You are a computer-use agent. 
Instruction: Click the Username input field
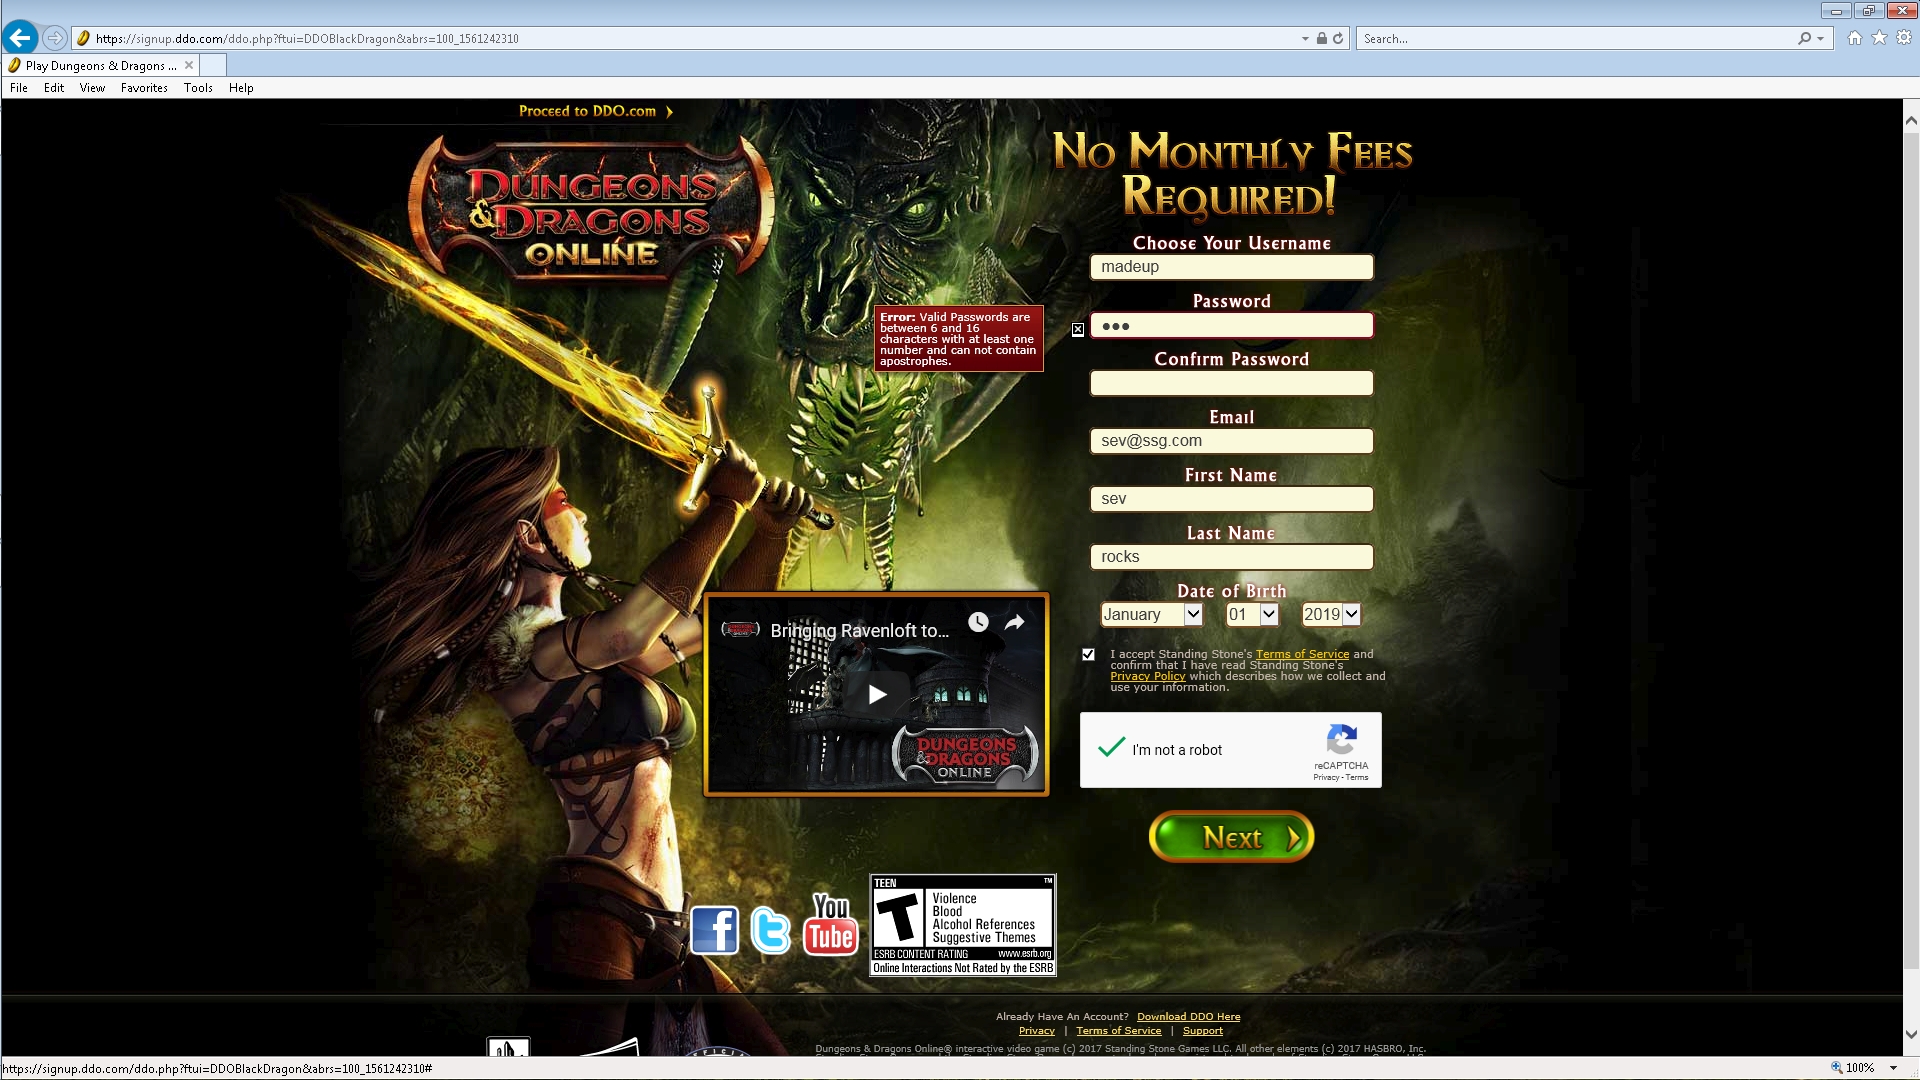[1231, 267]
